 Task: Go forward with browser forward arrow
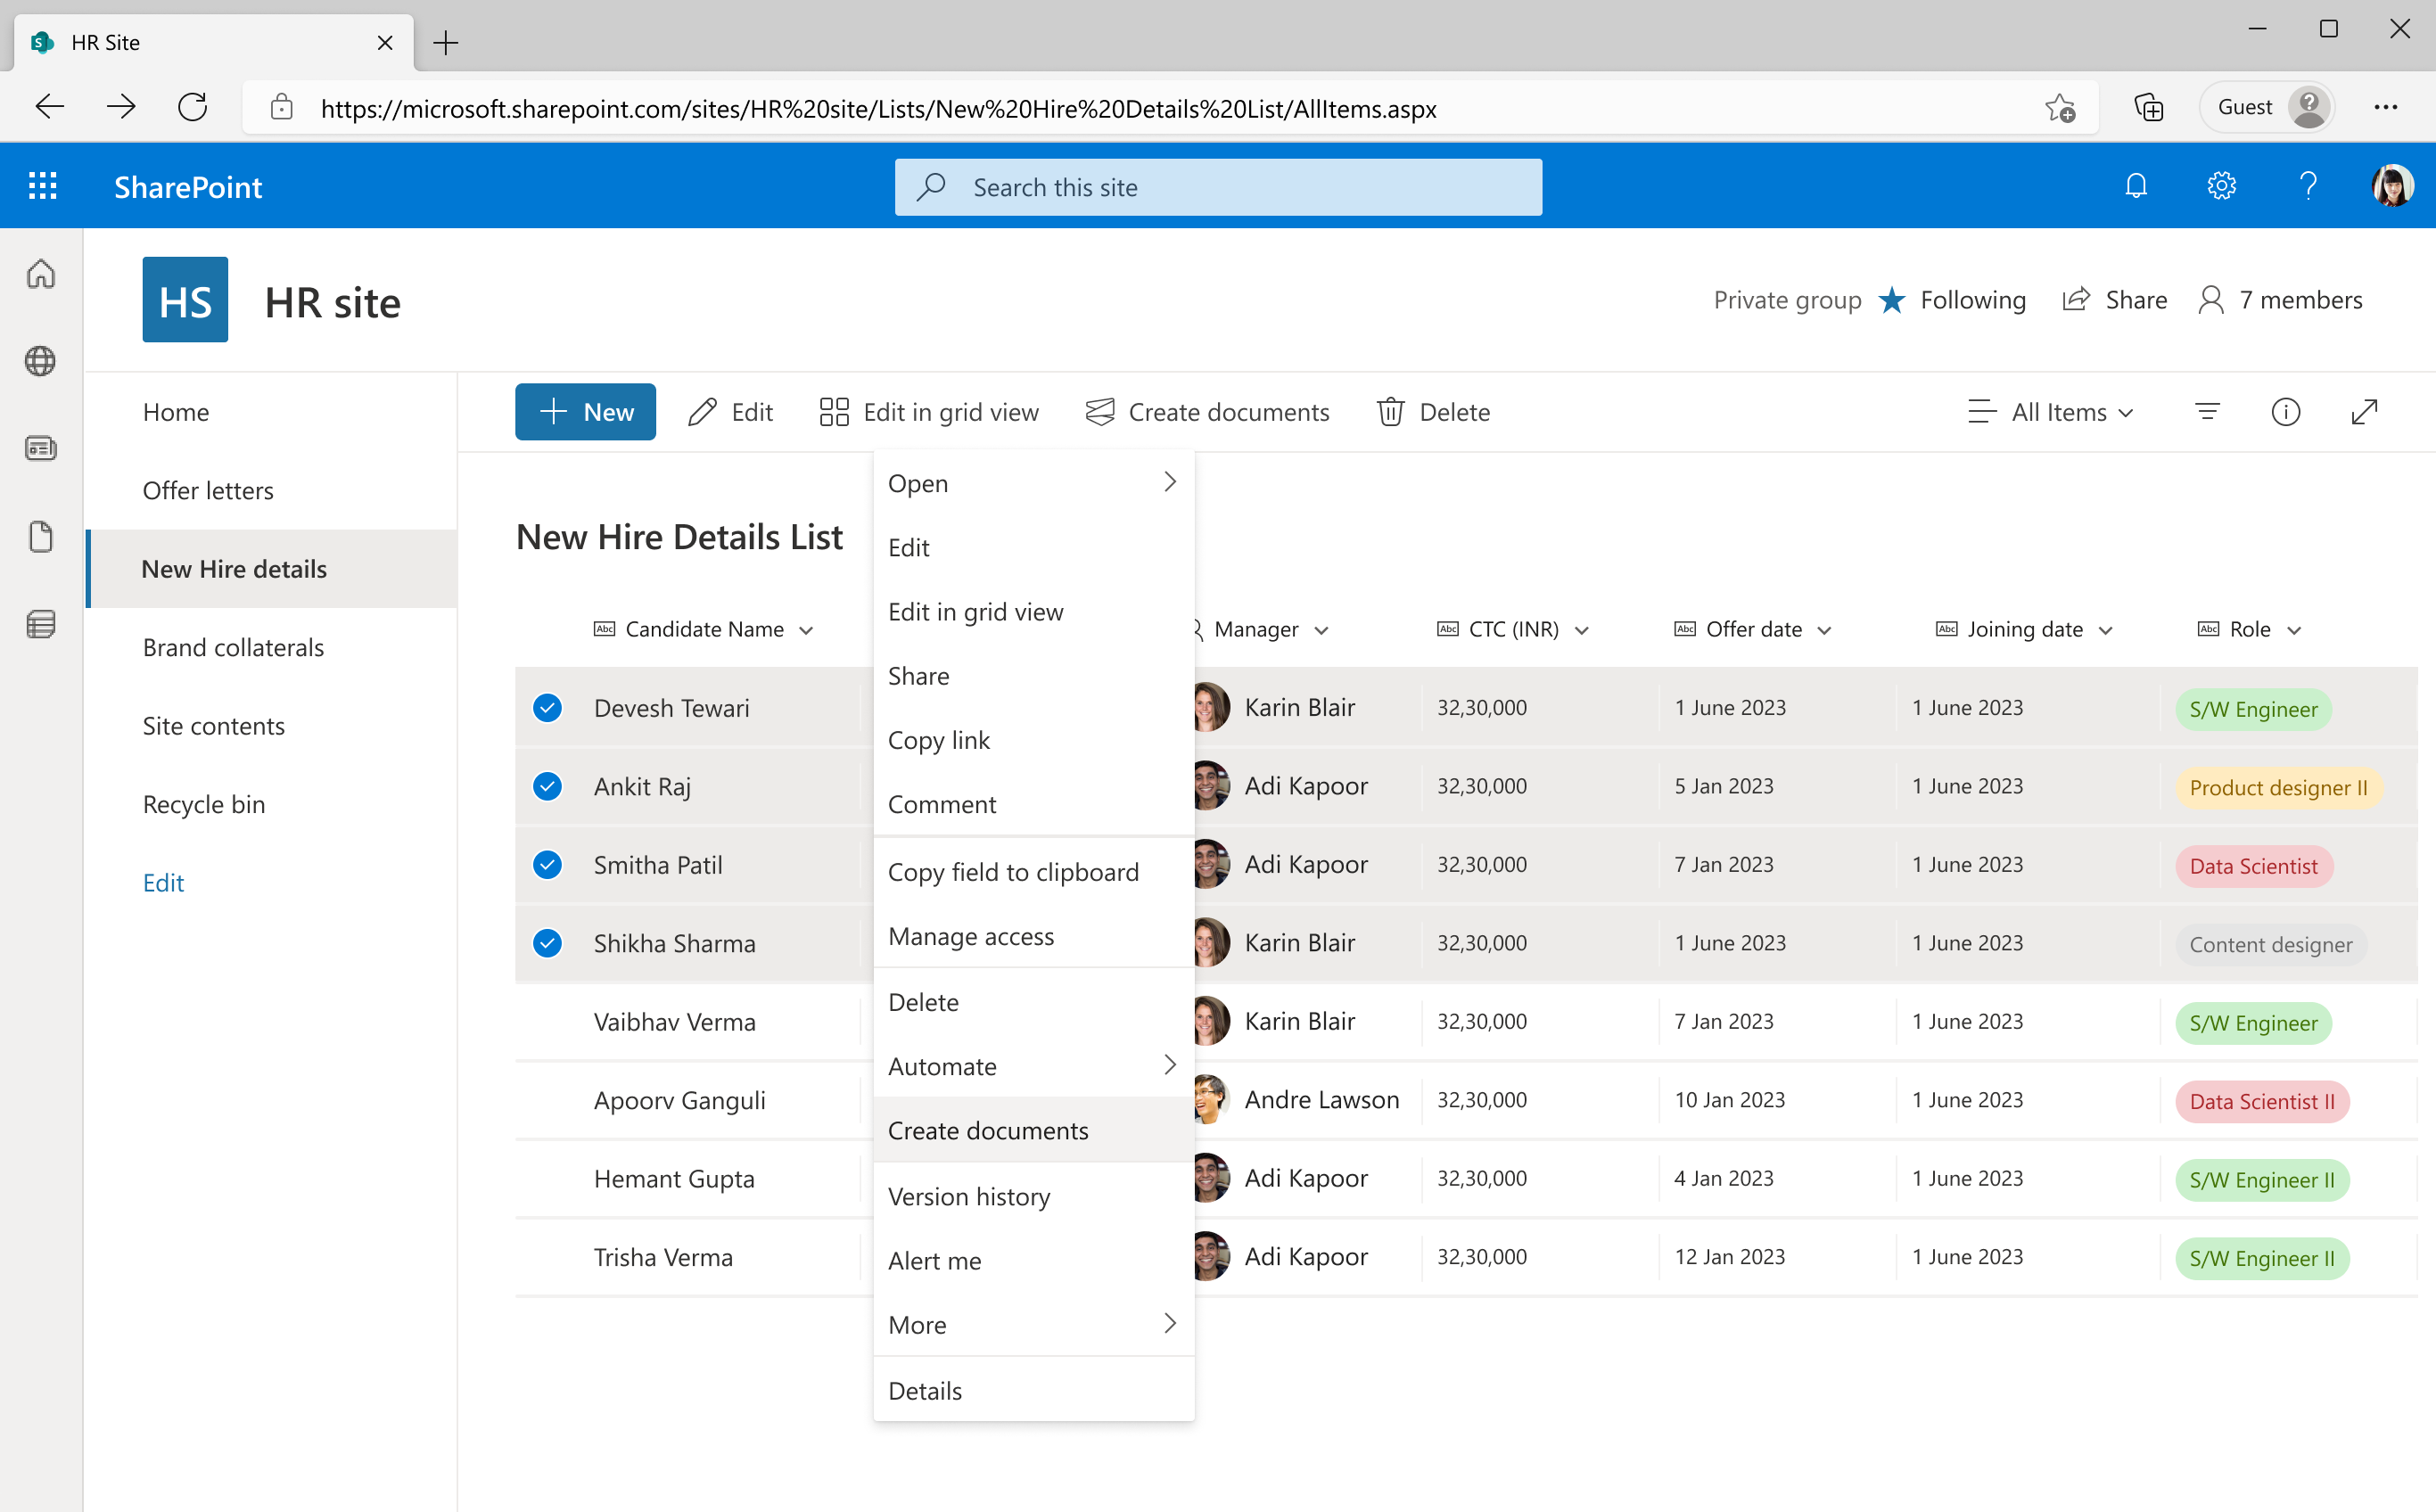(x=121, y=107)
